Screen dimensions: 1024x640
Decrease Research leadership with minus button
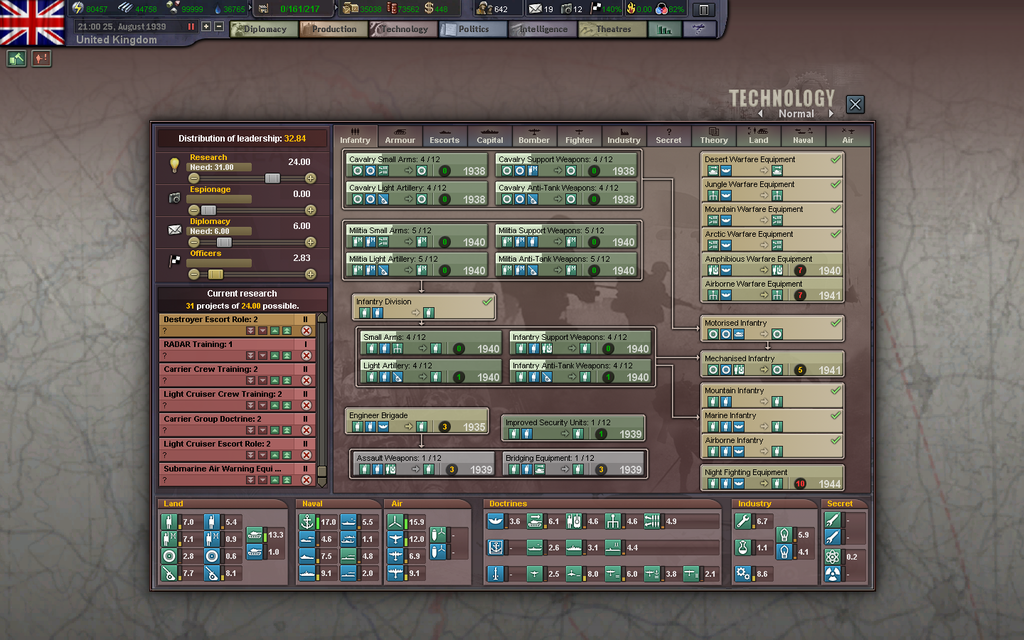pyautogui.click(x=193, y=178)
